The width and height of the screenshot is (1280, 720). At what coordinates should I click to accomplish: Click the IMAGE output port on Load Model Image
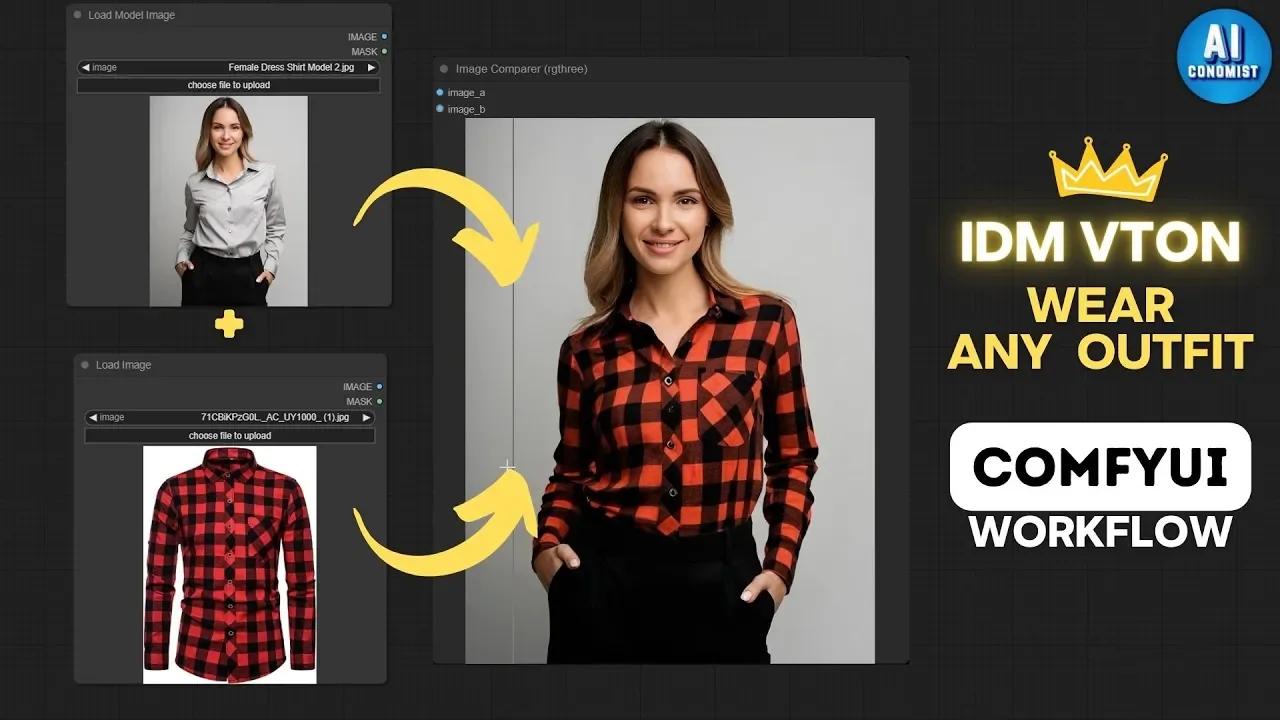coord(384,37)
